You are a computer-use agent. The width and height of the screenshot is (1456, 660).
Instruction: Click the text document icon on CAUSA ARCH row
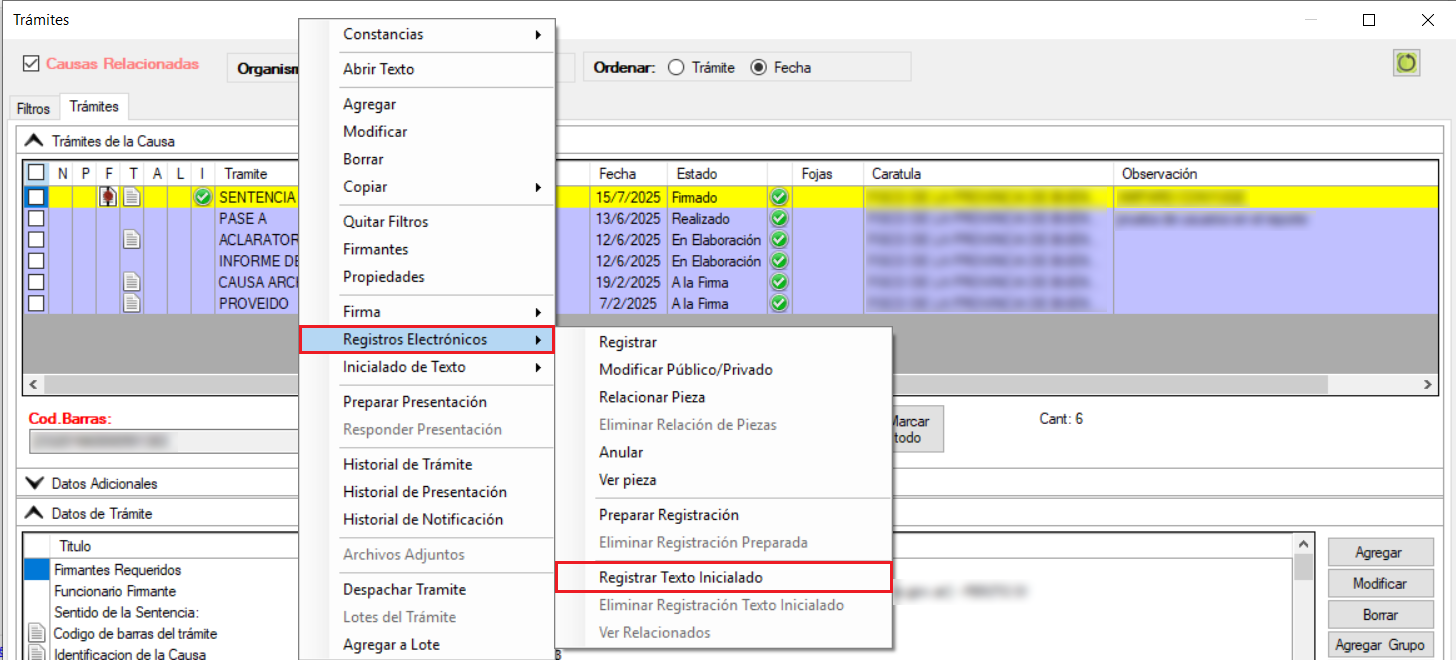click(131, 282)
